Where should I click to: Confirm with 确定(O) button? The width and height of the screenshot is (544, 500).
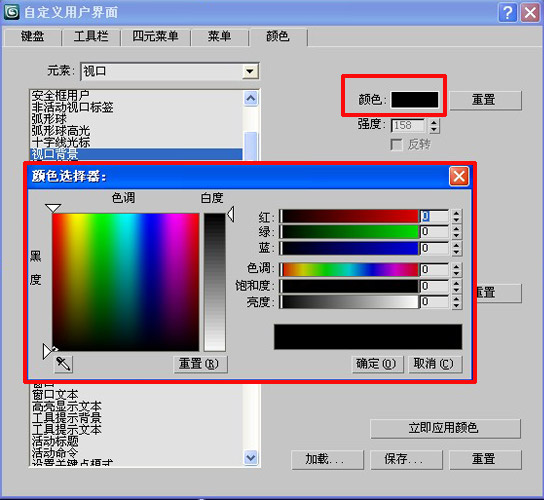[377, 364]
